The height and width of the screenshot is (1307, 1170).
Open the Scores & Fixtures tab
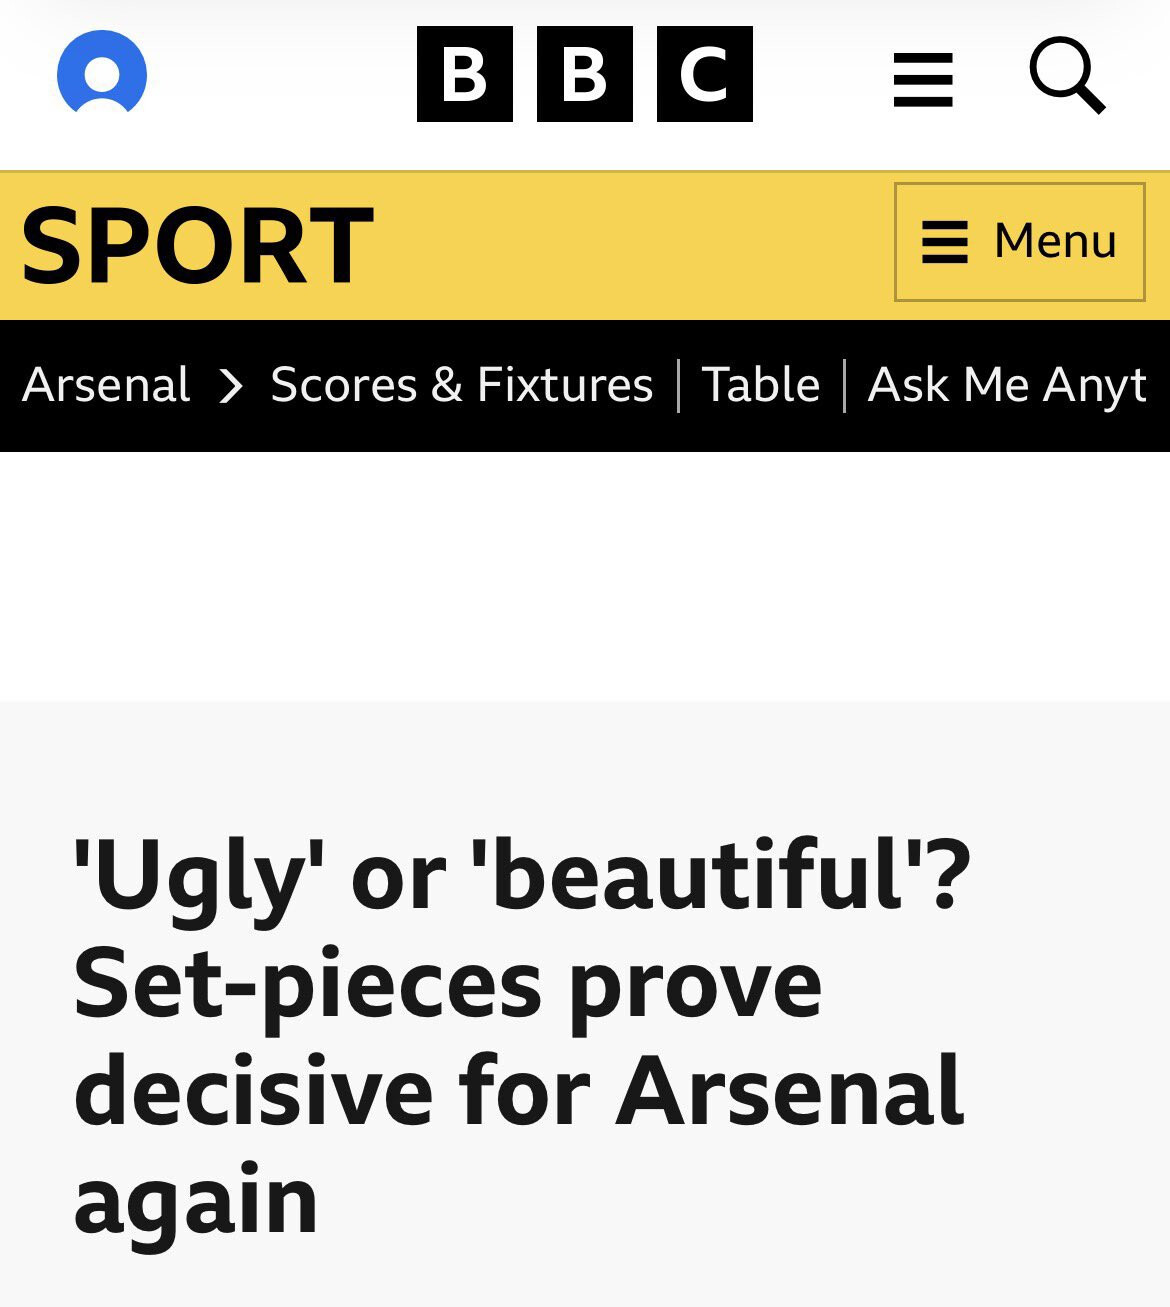[x=461, y=385]
